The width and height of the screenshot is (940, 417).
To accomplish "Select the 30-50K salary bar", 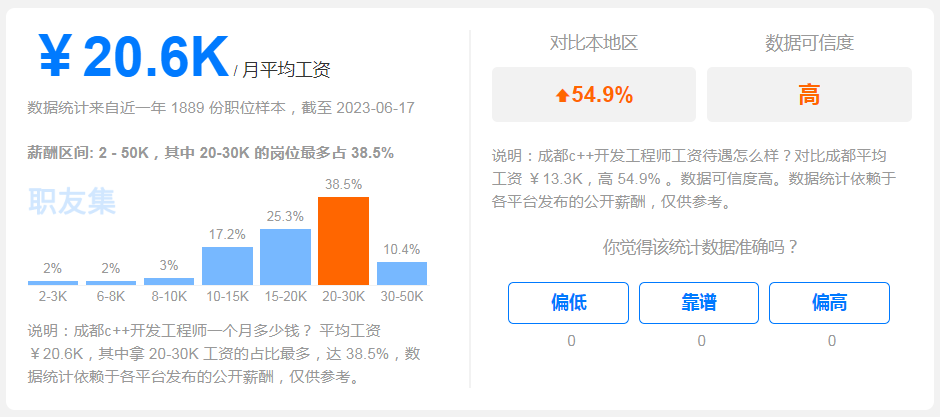I will pos(402,273).
